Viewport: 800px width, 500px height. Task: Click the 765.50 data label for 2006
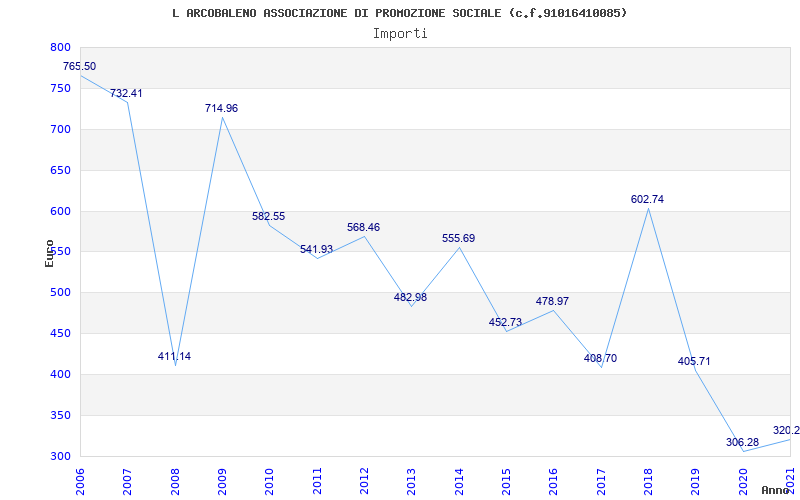[x=79, y=66]
